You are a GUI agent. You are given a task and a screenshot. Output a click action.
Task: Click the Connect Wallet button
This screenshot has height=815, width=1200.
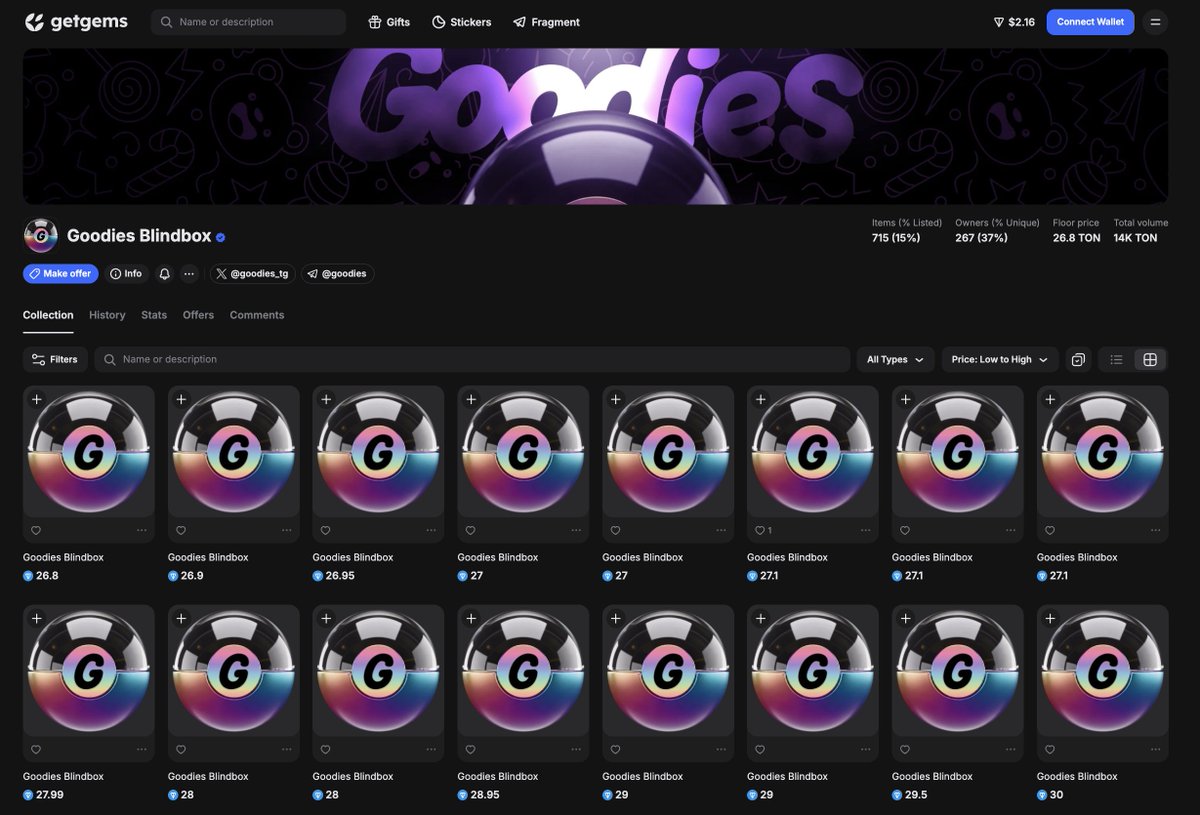coord(1090,22)
